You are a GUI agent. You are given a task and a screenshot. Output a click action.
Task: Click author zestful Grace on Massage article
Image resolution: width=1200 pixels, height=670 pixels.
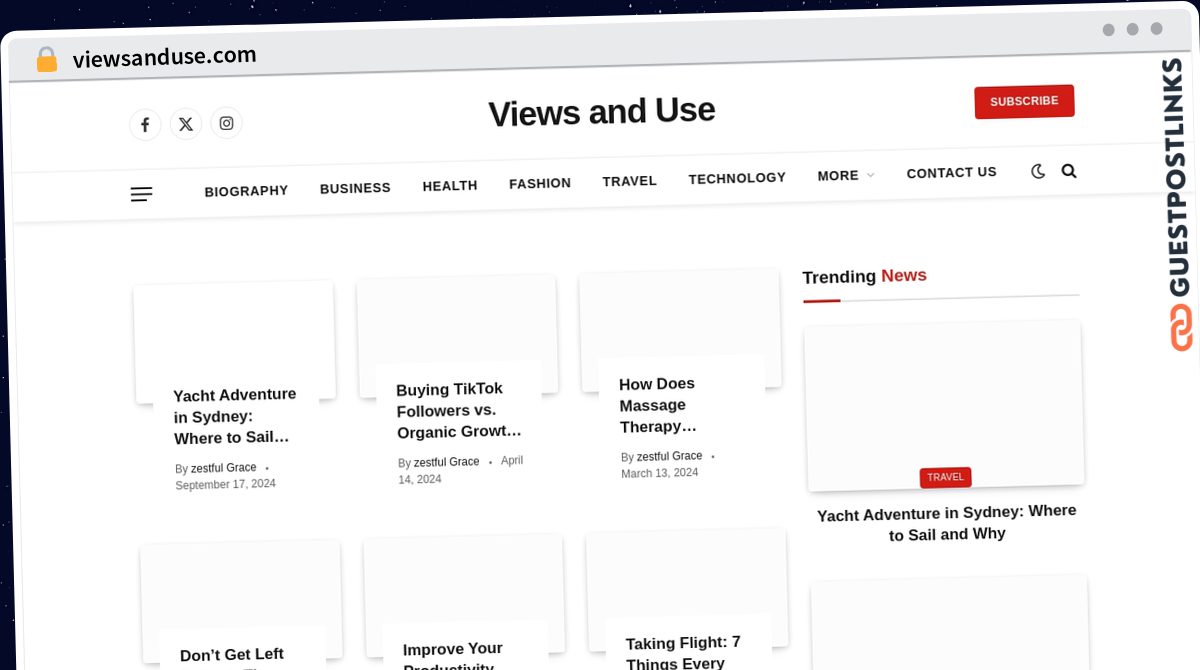click(670, 456)
